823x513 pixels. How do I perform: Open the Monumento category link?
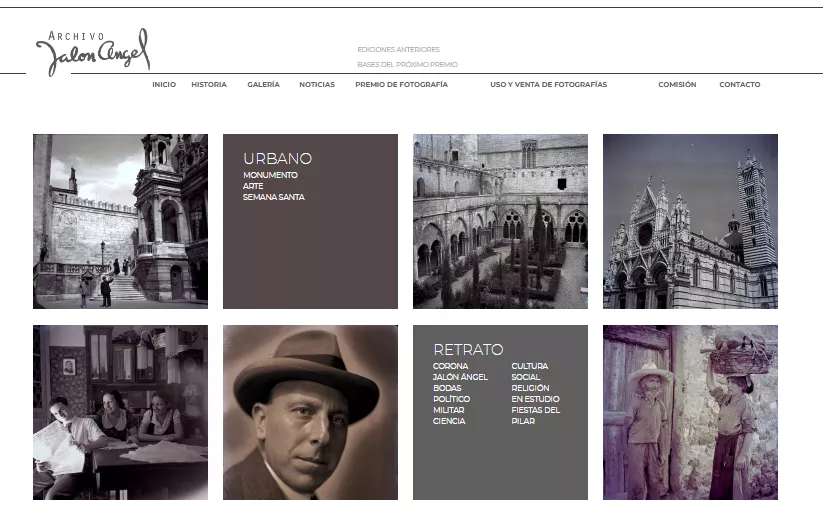[270, 175]
